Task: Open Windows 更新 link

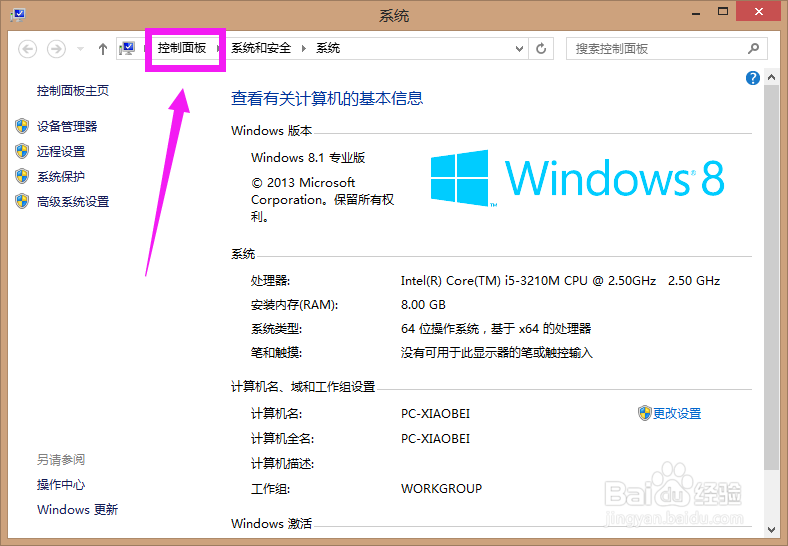Action: coord(77,510)
